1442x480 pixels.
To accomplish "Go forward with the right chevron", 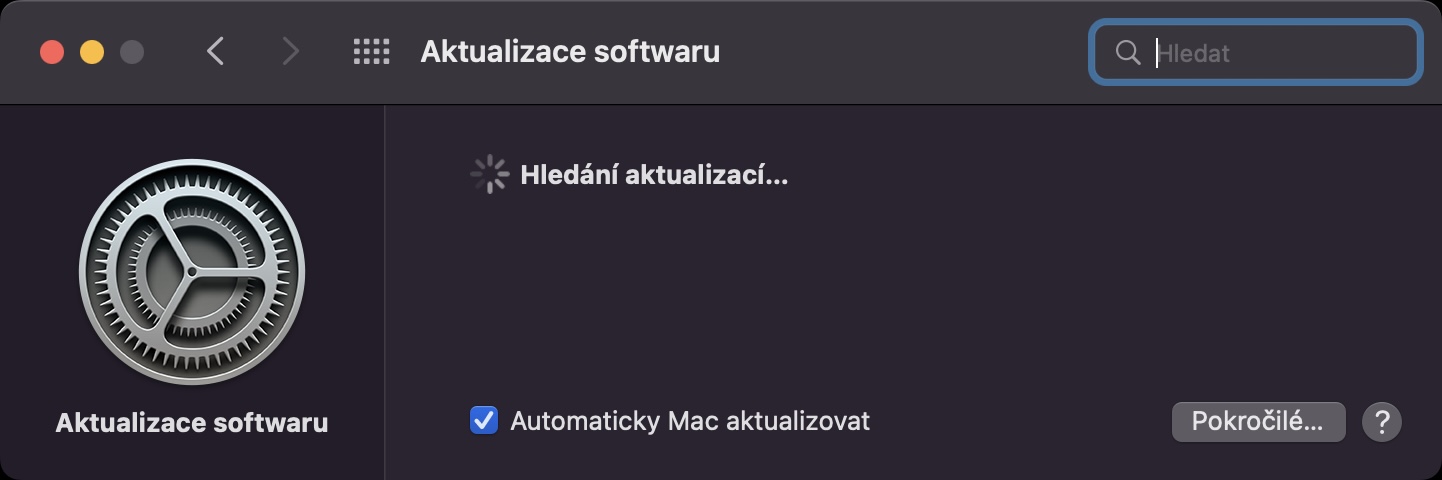I will (290, 52).
